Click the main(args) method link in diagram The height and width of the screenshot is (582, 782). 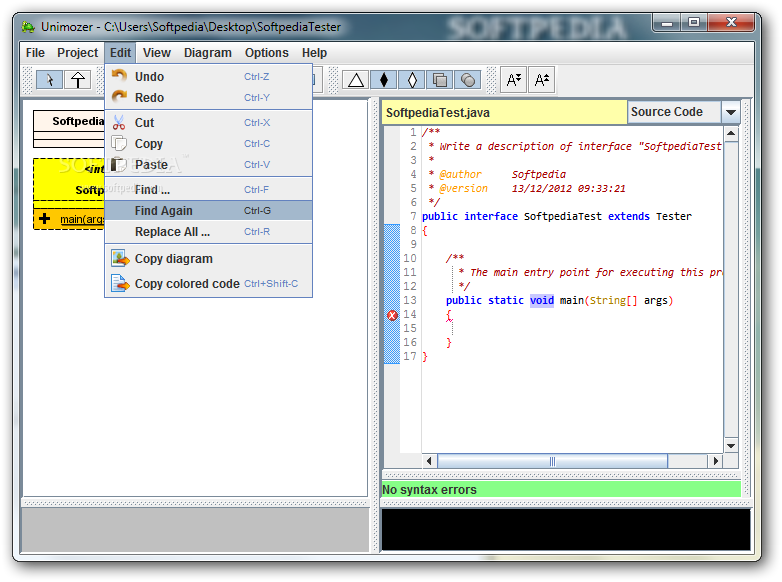82,219
